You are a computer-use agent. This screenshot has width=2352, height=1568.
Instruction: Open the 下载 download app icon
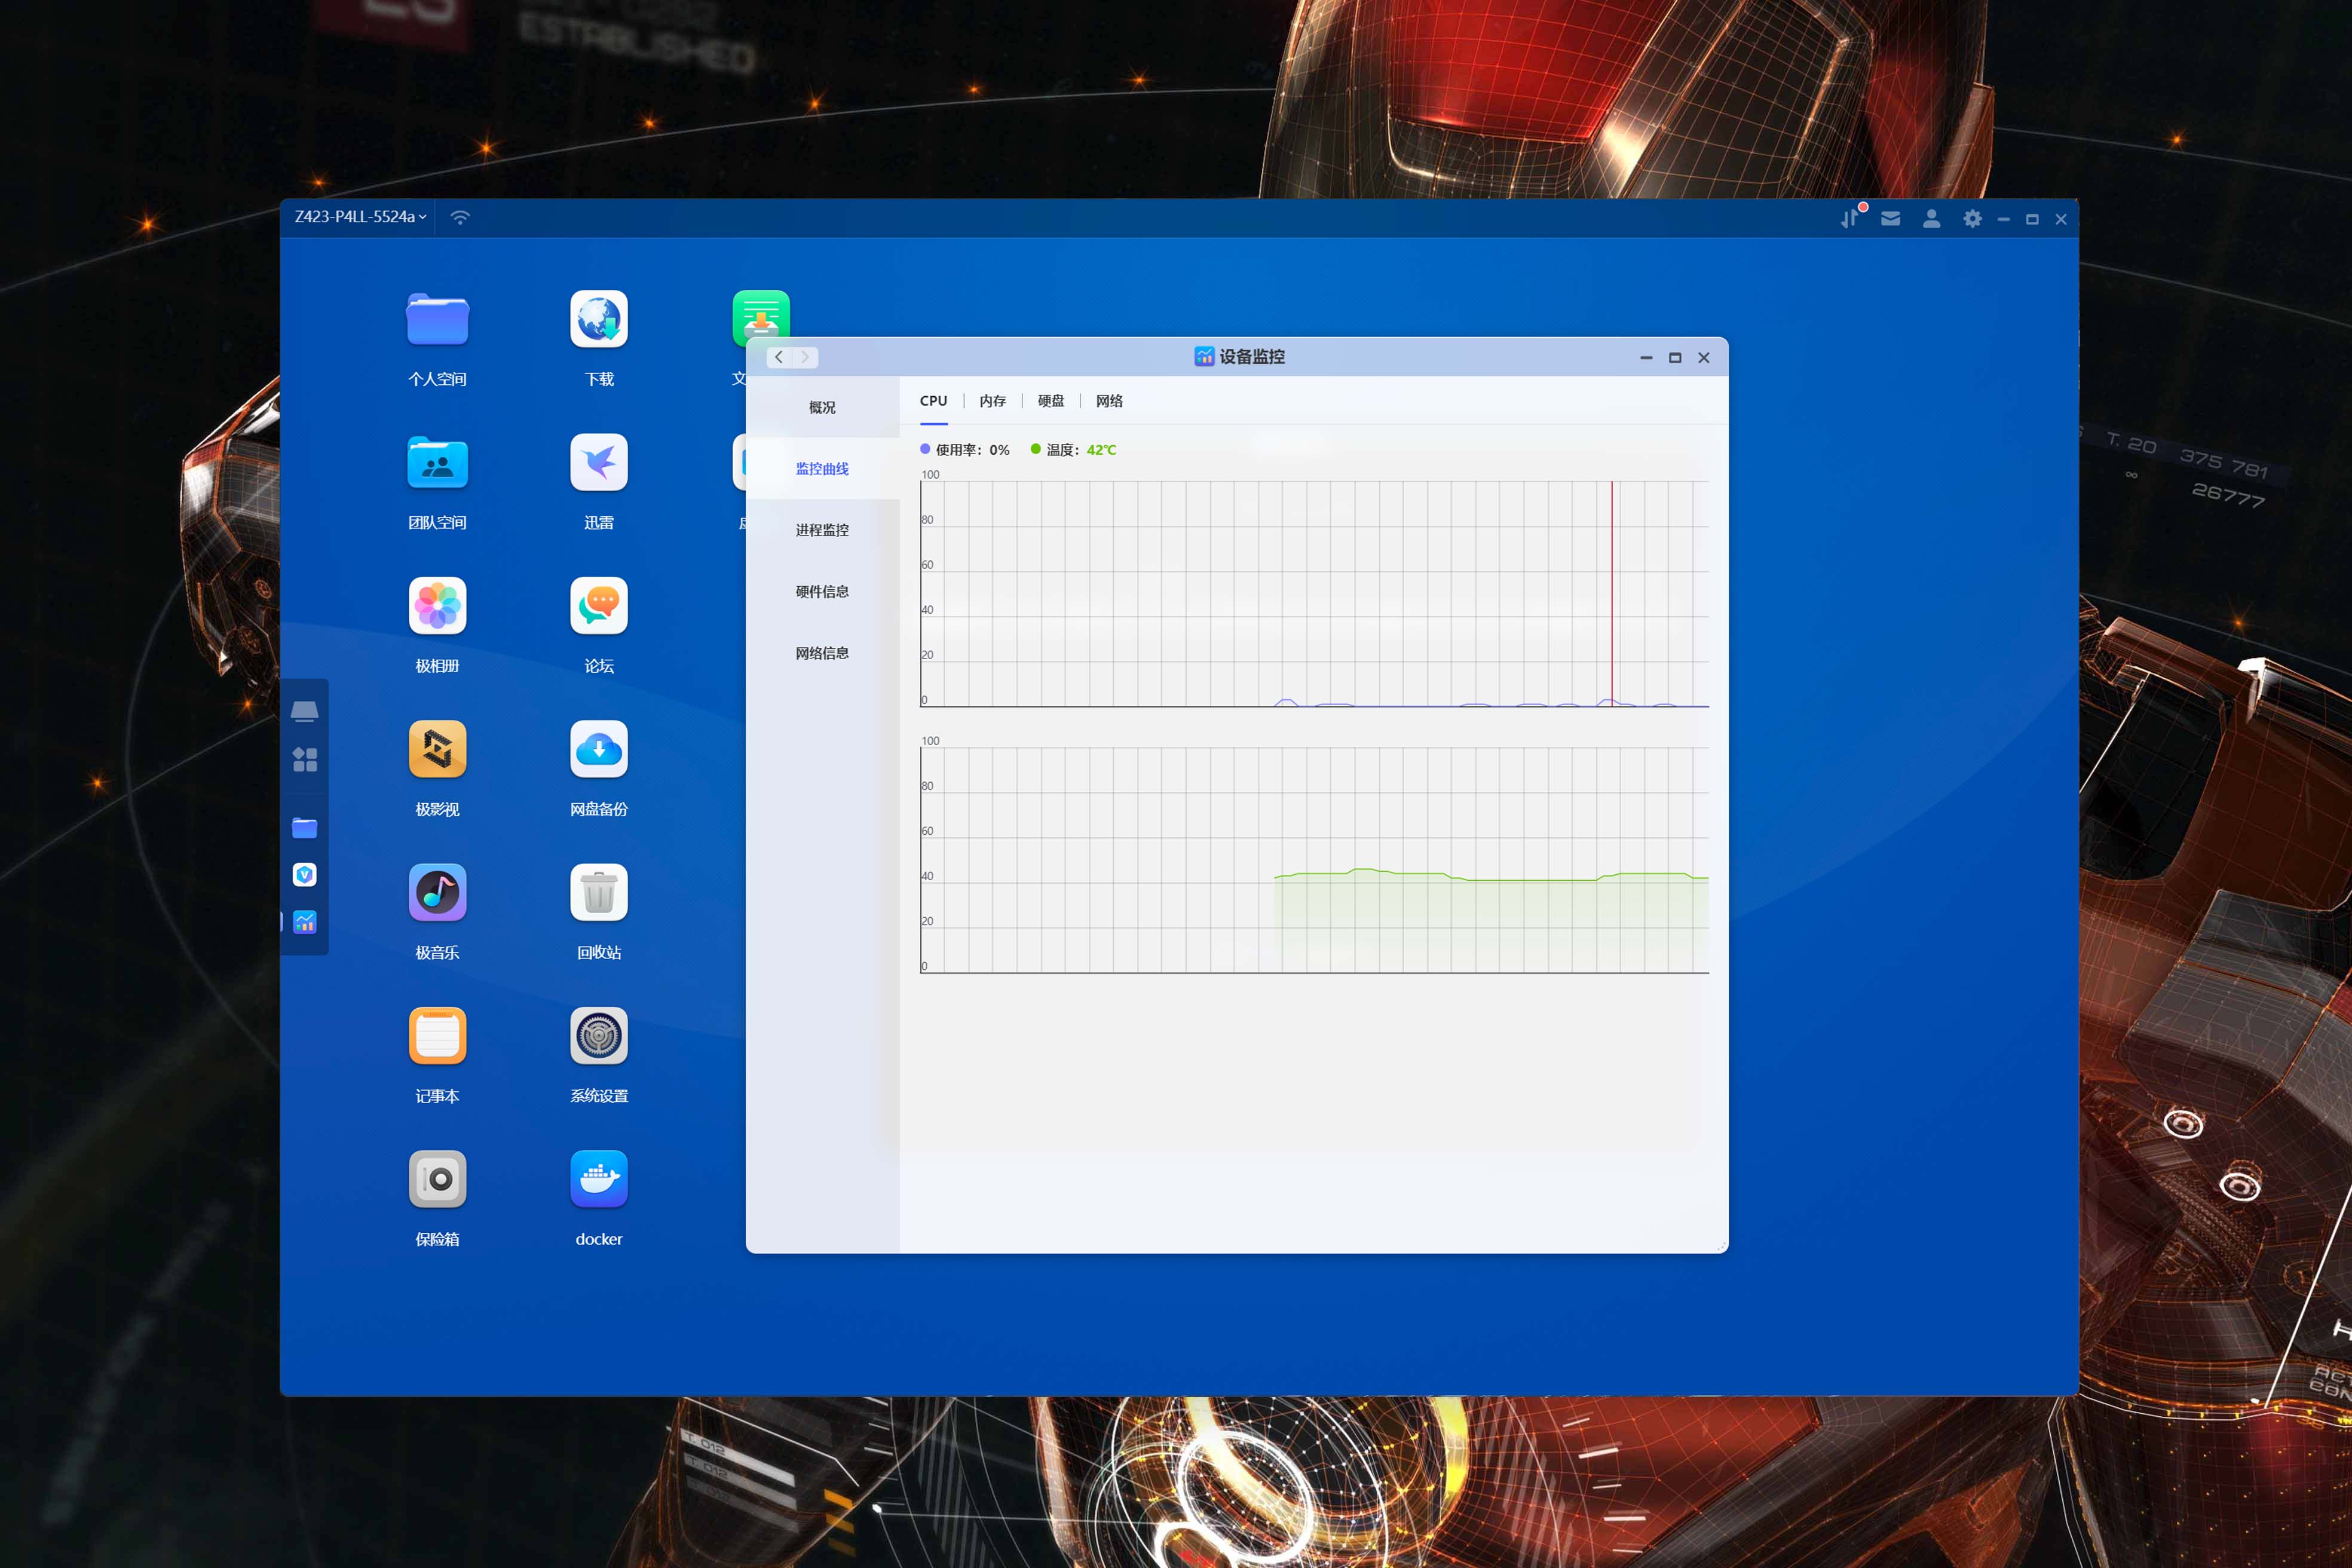599,319
